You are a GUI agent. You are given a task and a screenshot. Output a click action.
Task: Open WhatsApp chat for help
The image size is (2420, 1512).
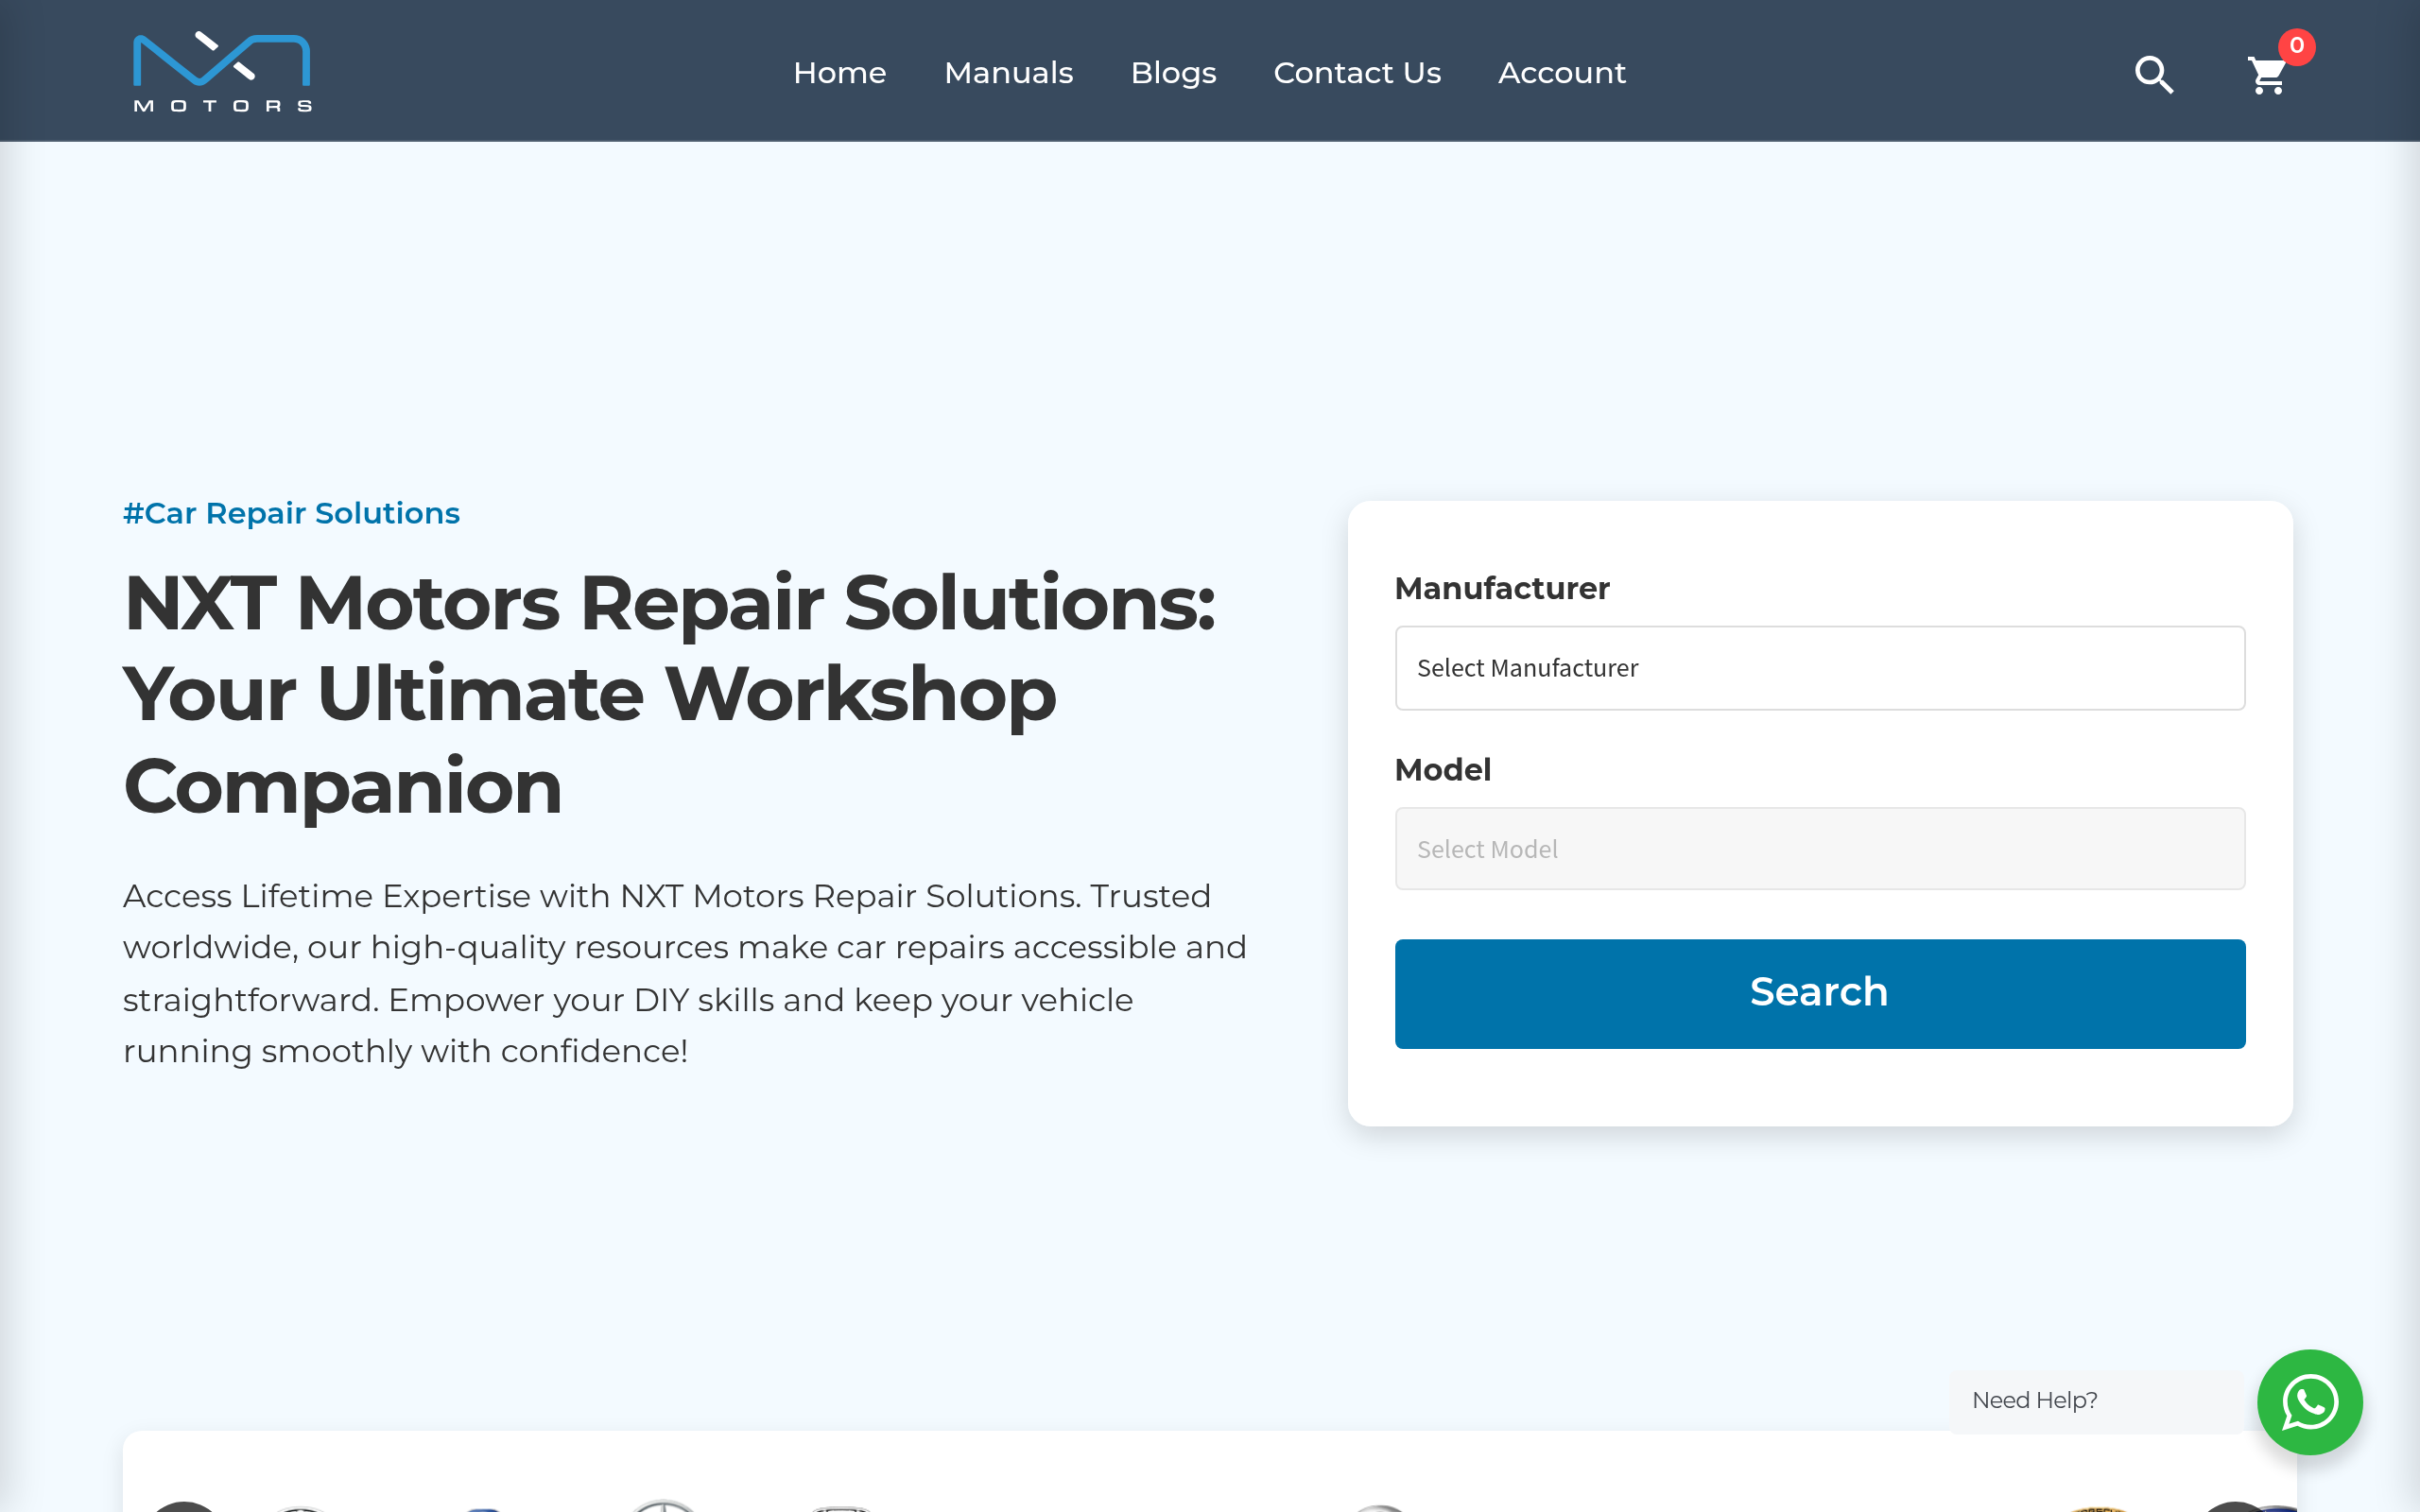[2311, 1402]
